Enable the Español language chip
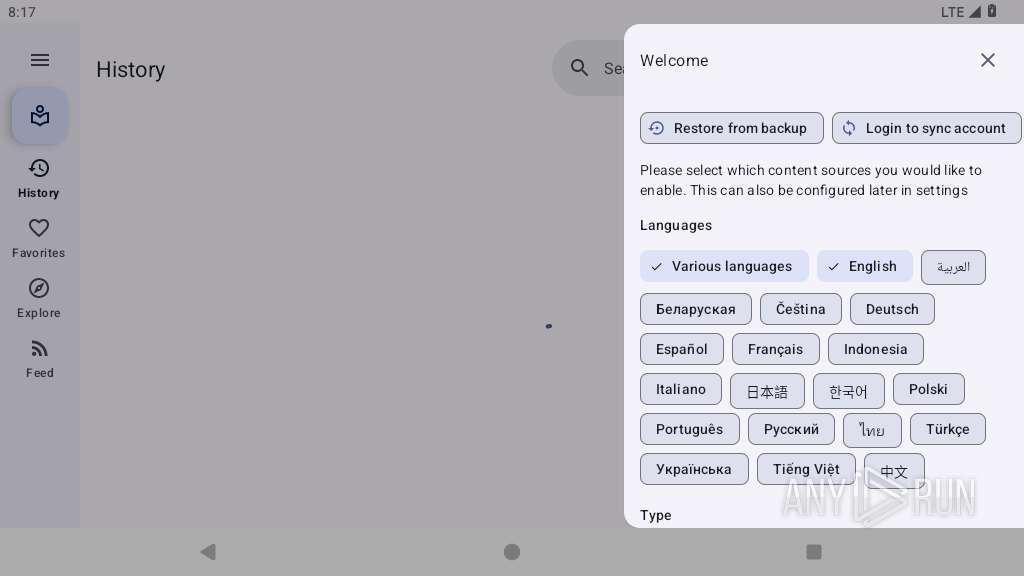The width and height of the screenshot is (1024, 576). coord(682,349)
